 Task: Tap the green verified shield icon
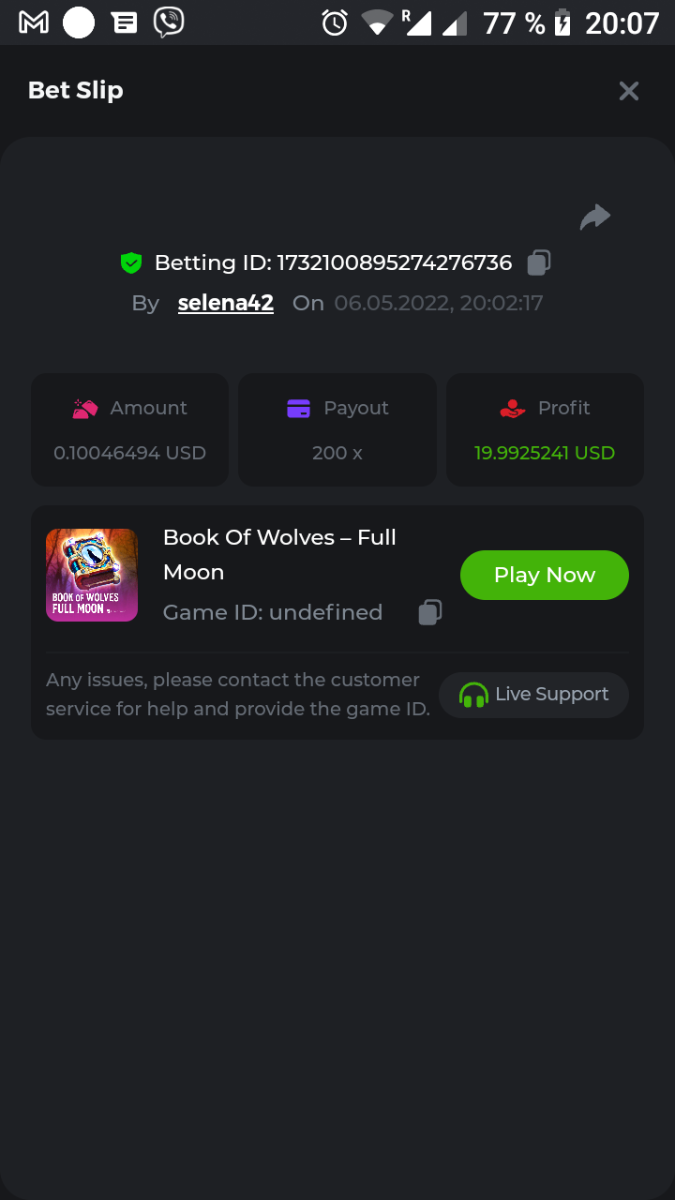[131, 263]
